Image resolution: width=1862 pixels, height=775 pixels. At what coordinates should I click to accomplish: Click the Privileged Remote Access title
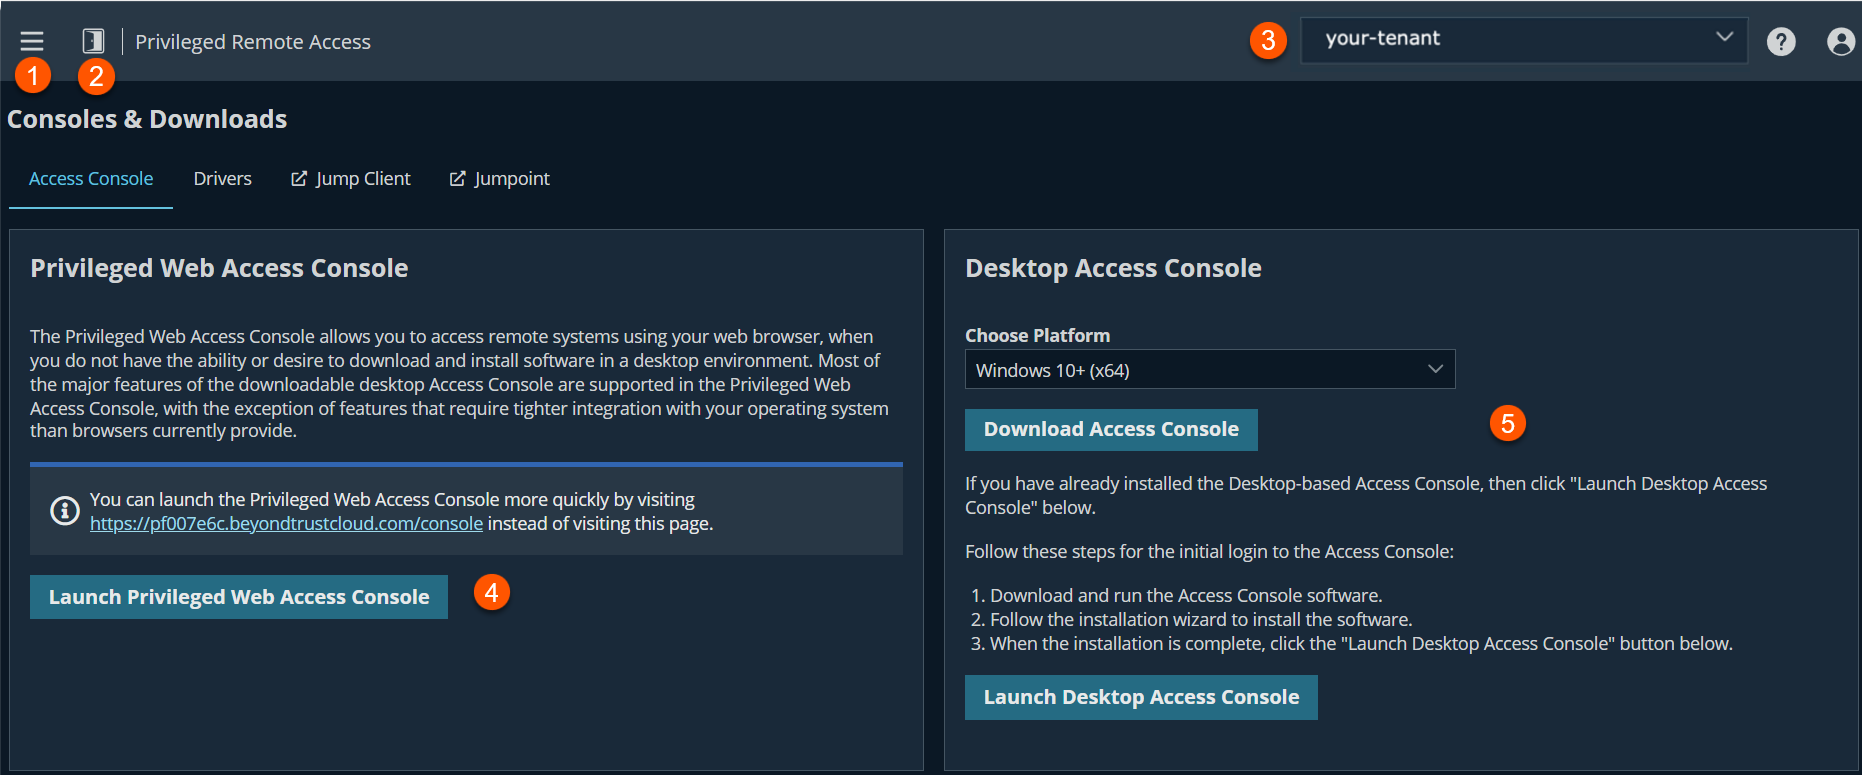pos(253,41)
